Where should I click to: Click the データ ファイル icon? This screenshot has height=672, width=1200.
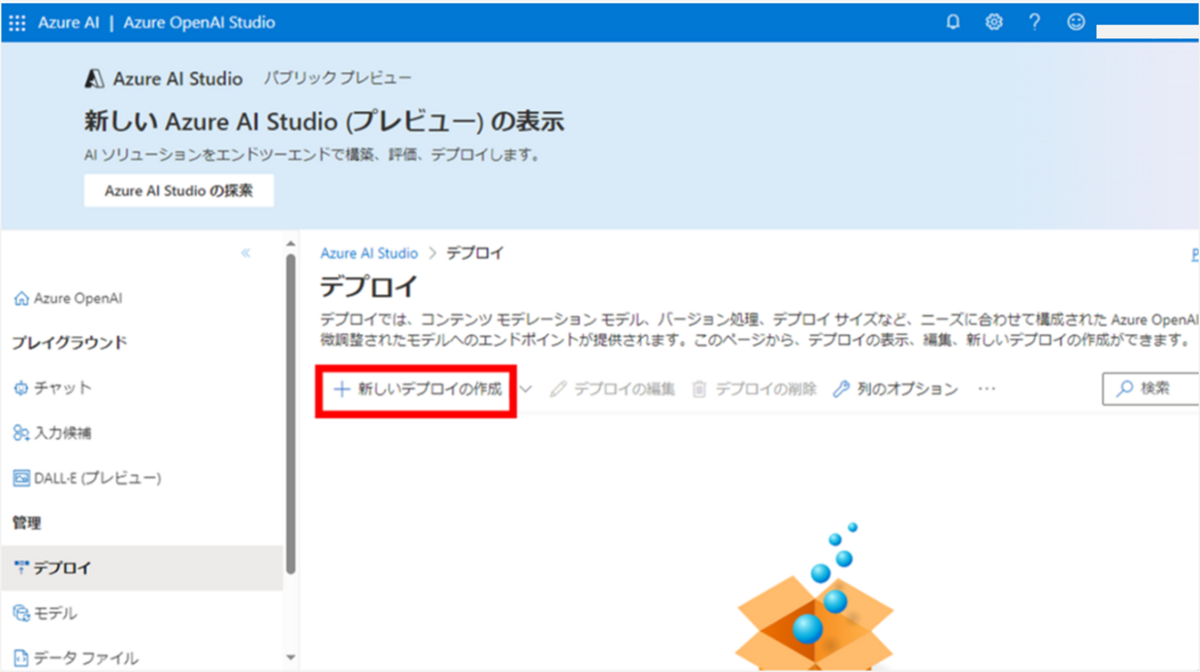(21, 658)
